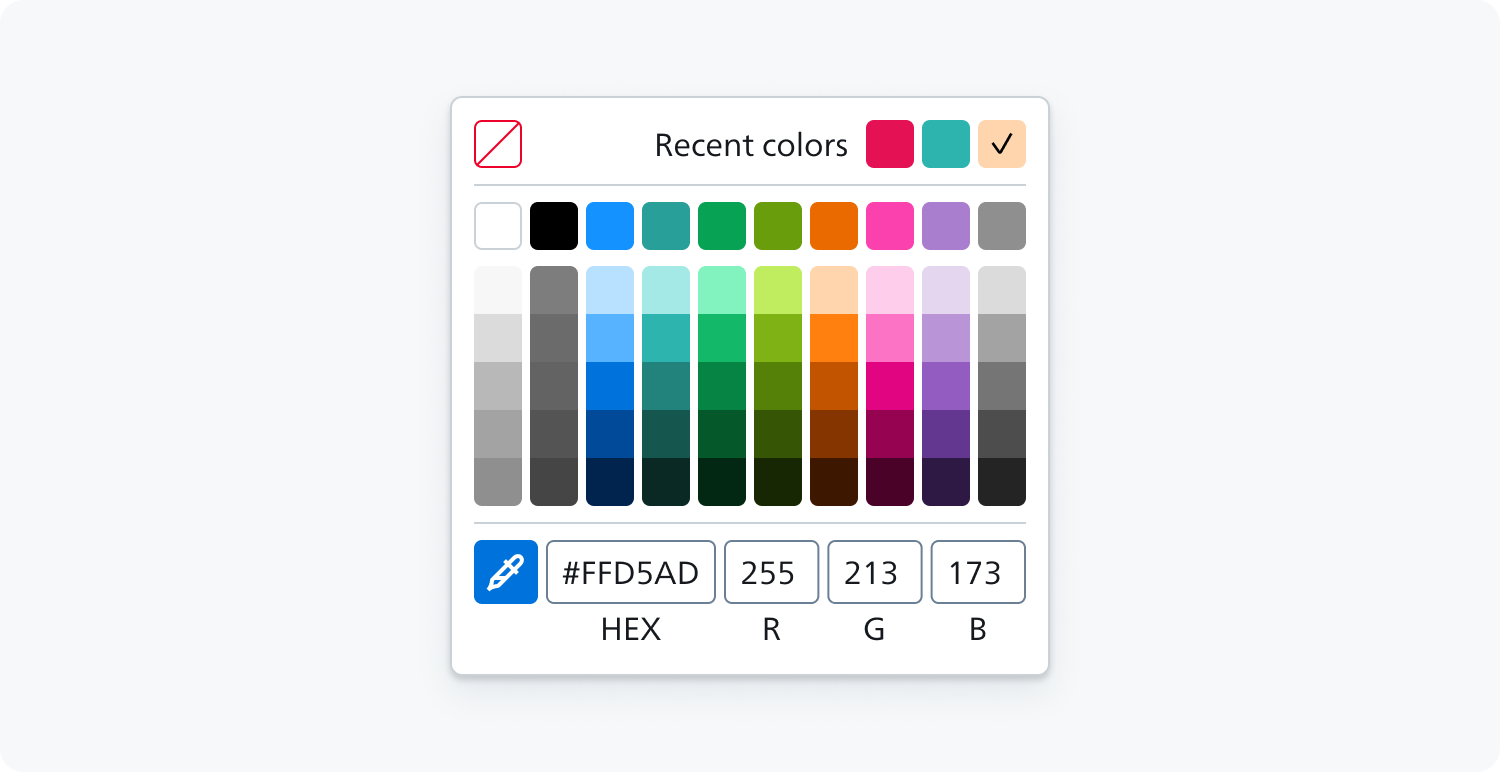Choose the bright blue base swatch
The width and height of the screenshot is (1500, 772).
pyautogui.click(x=610, y=226)
